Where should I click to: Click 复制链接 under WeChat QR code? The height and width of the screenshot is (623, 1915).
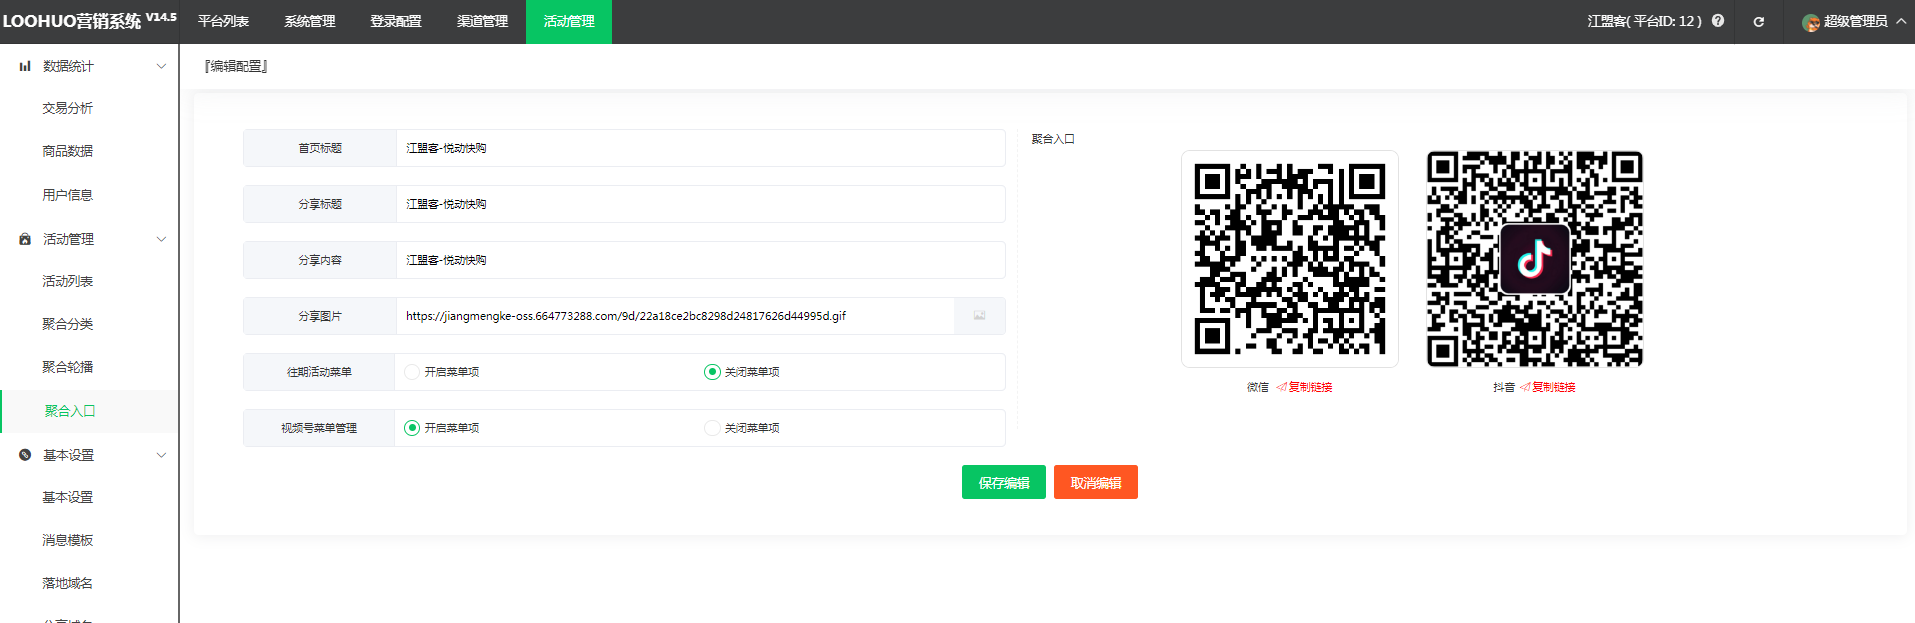point(1310,387)
